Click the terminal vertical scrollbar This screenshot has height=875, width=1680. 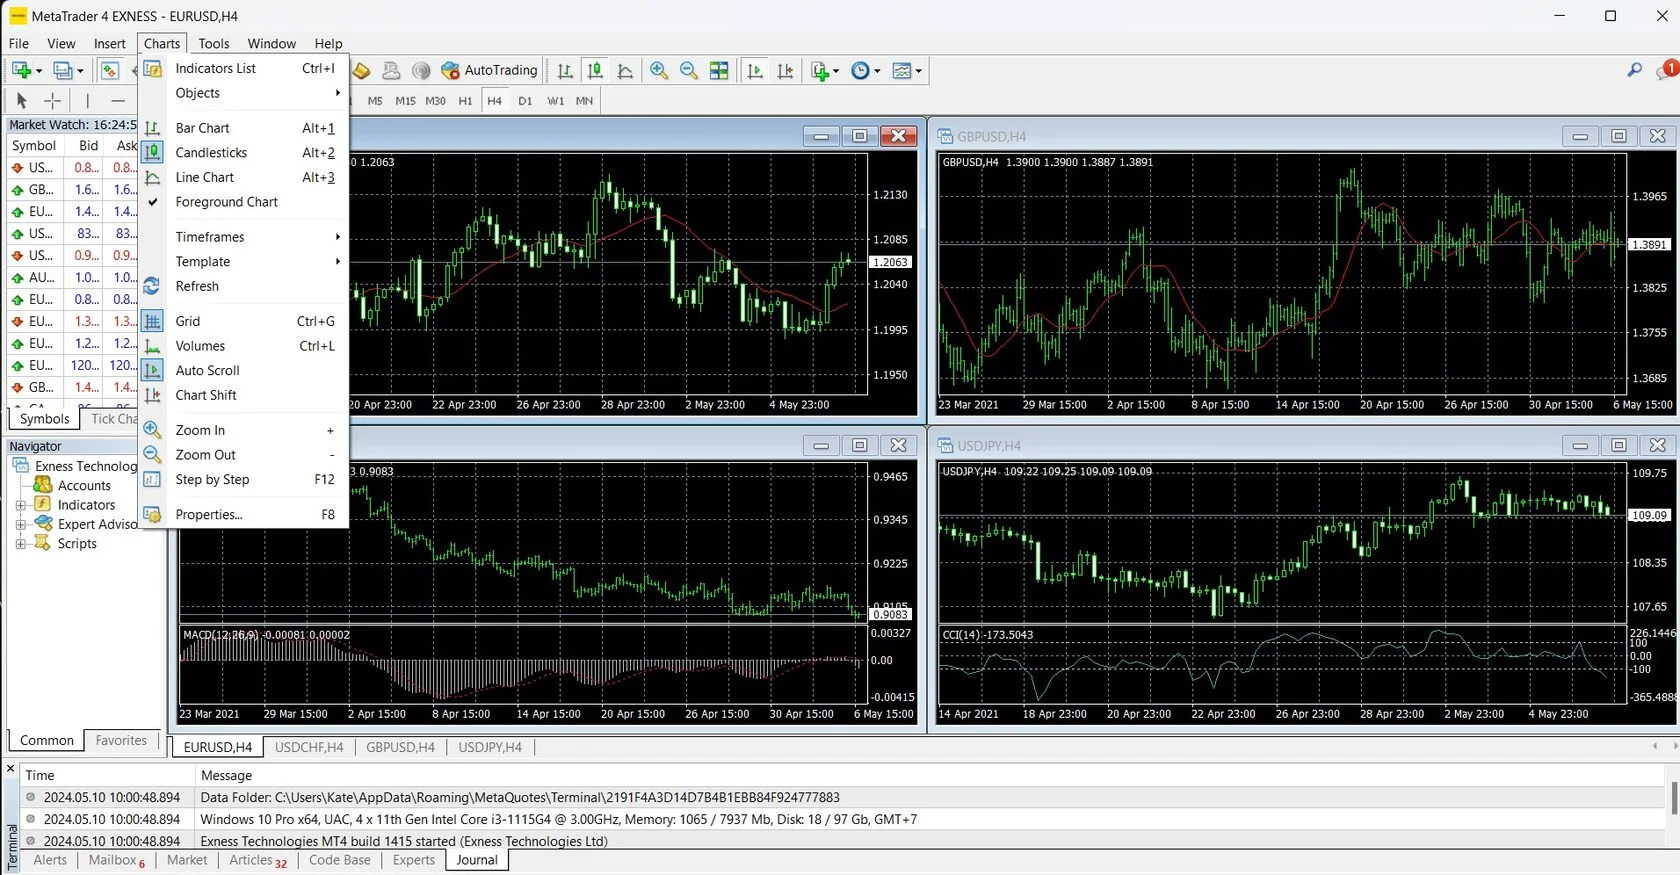pos(1673,797)
